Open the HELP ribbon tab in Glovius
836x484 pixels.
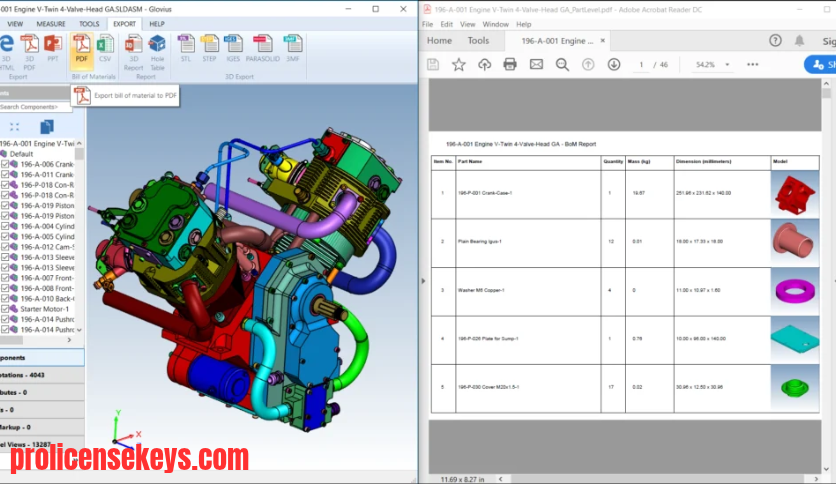coord(157,24)
